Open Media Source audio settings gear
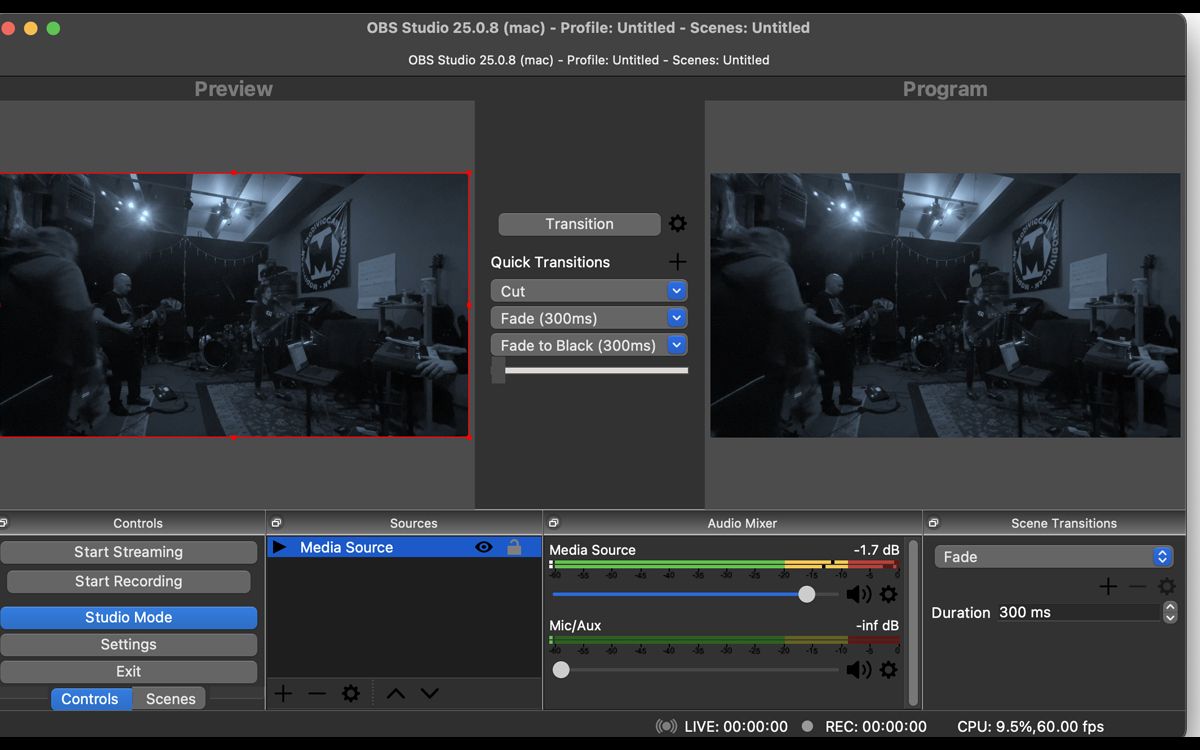This screenshot has height=750, width=1200. tap(888, 594)
